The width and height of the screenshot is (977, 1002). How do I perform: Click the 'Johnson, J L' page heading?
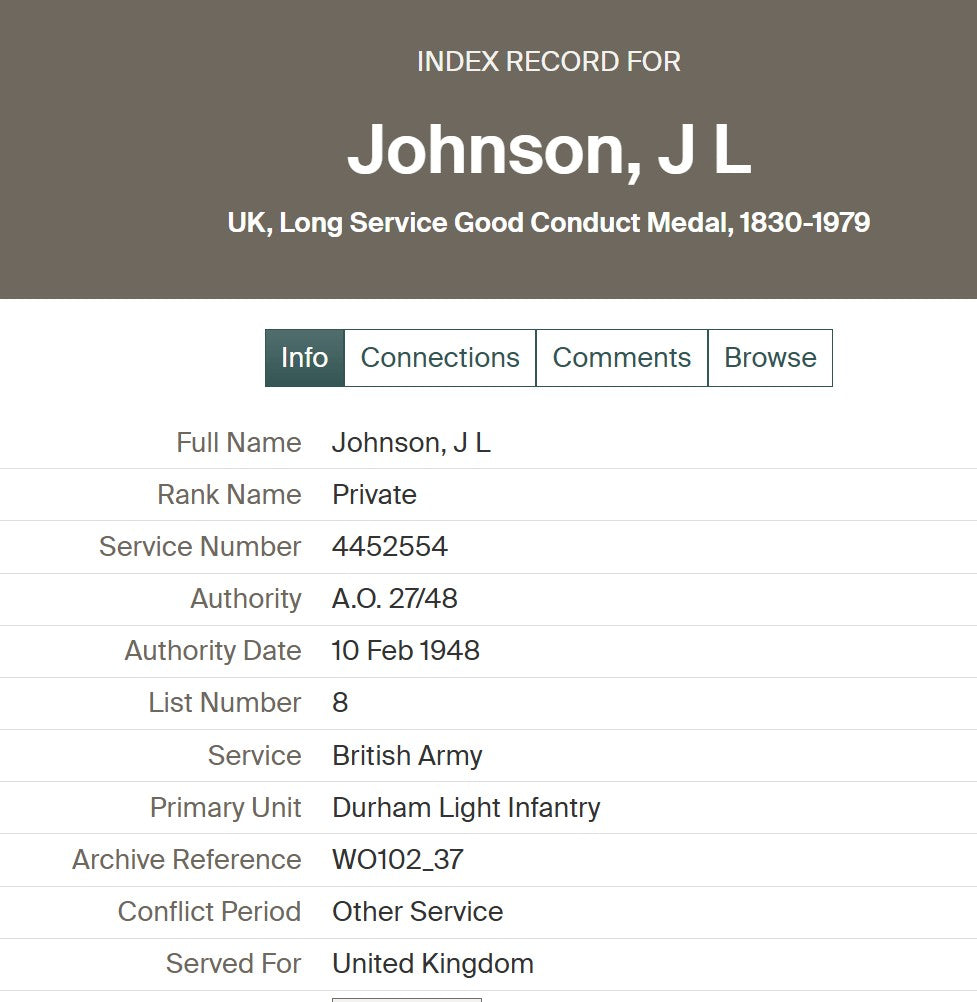tap(549, 150)
